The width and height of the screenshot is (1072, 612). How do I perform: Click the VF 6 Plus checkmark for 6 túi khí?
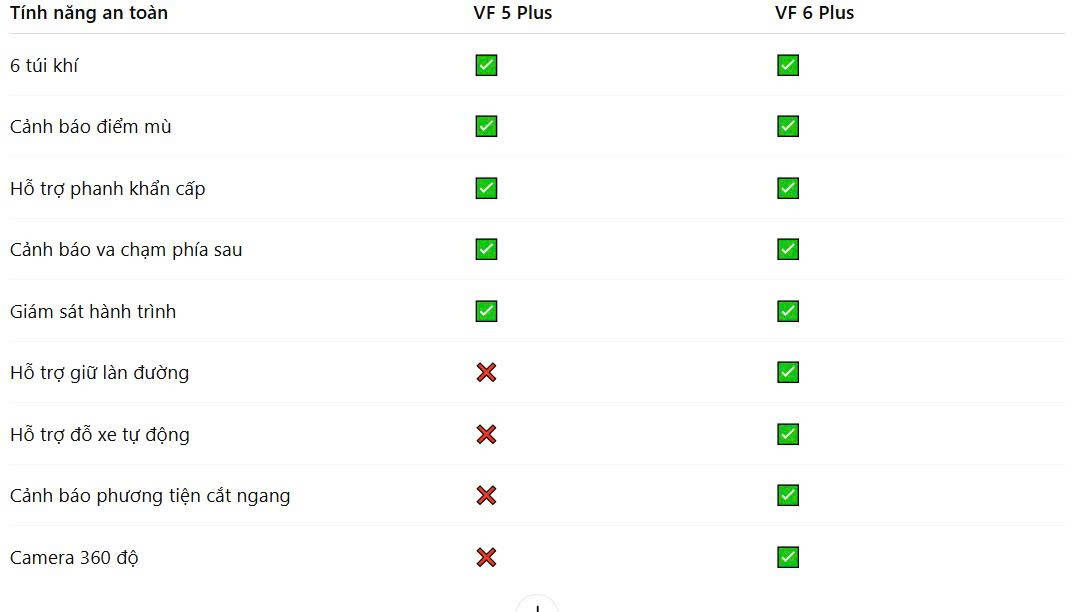[x=788, y=66]
